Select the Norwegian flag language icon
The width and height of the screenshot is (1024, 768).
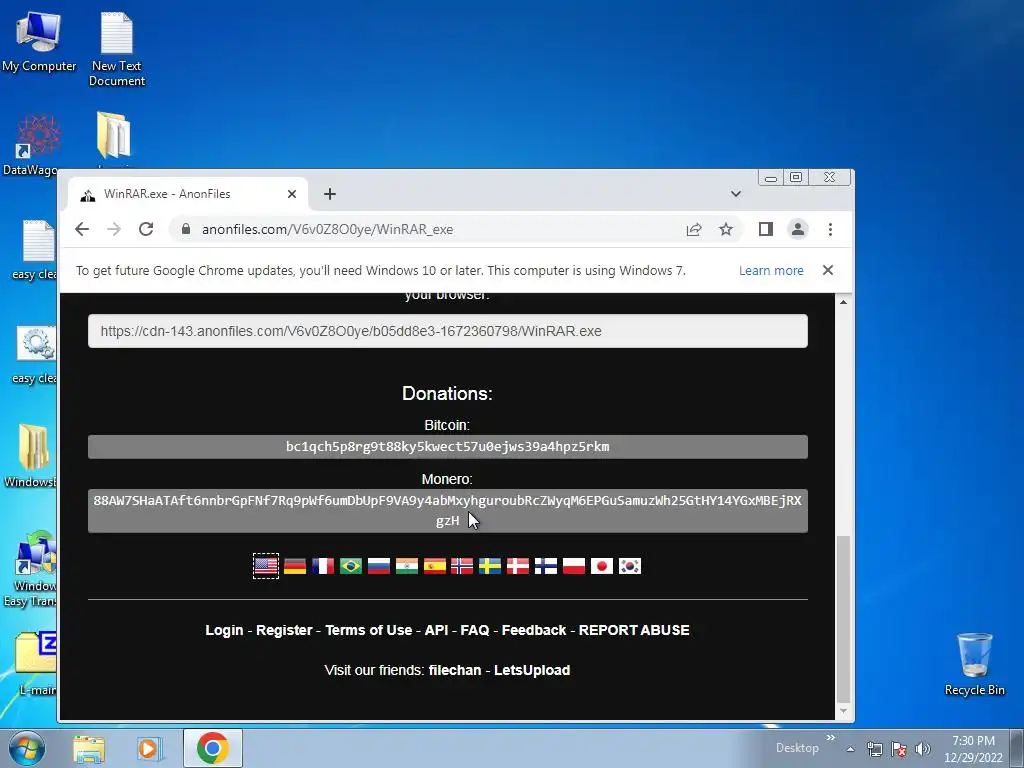point(462,566)
